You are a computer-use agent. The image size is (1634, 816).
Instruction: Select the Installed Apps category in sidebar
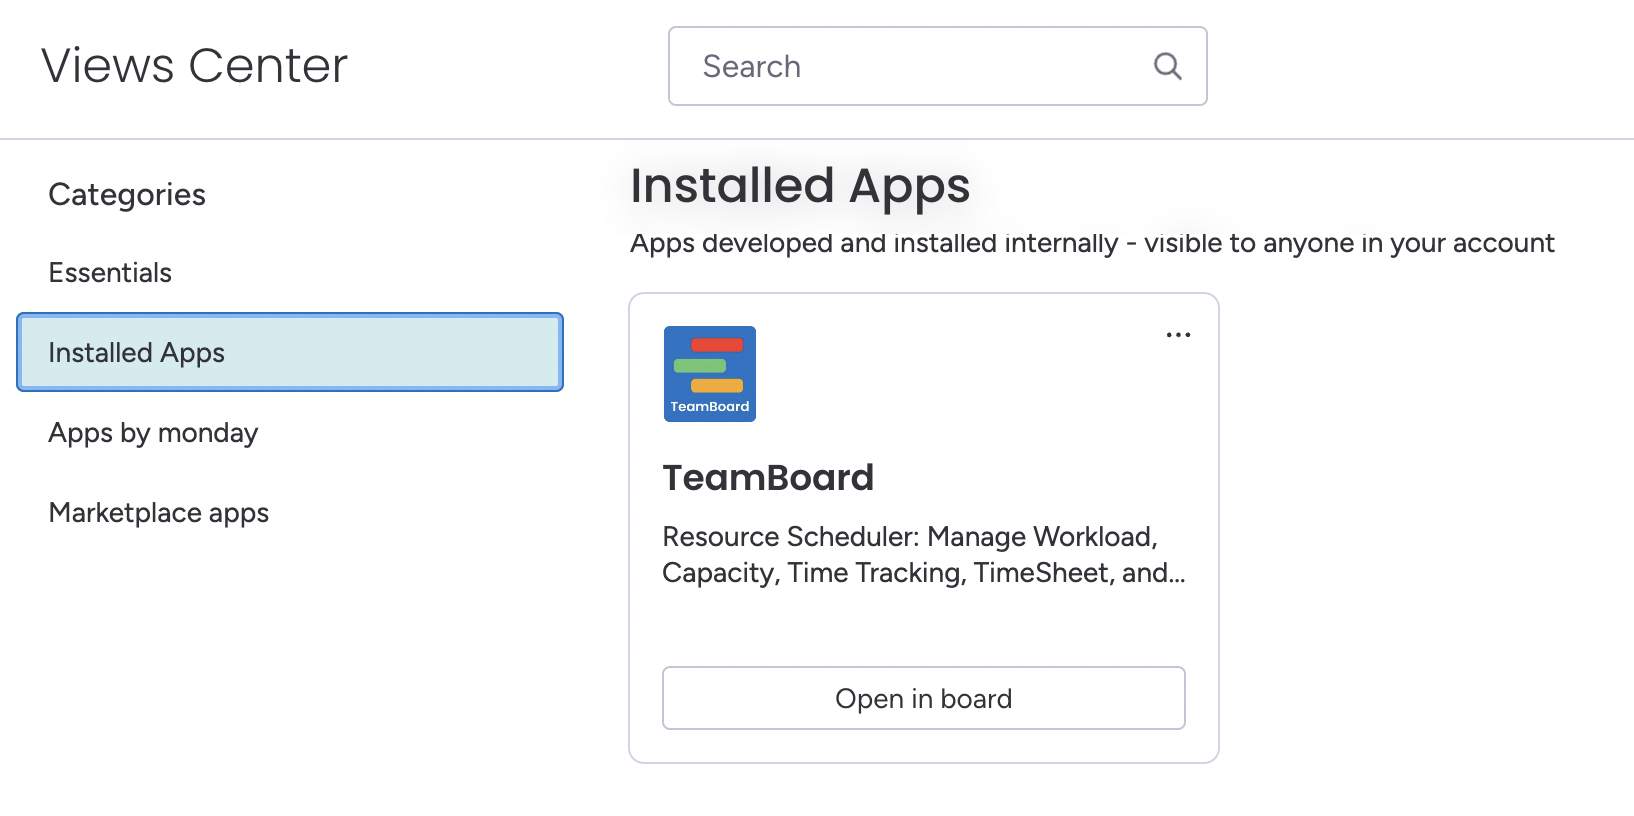(290, 352)
